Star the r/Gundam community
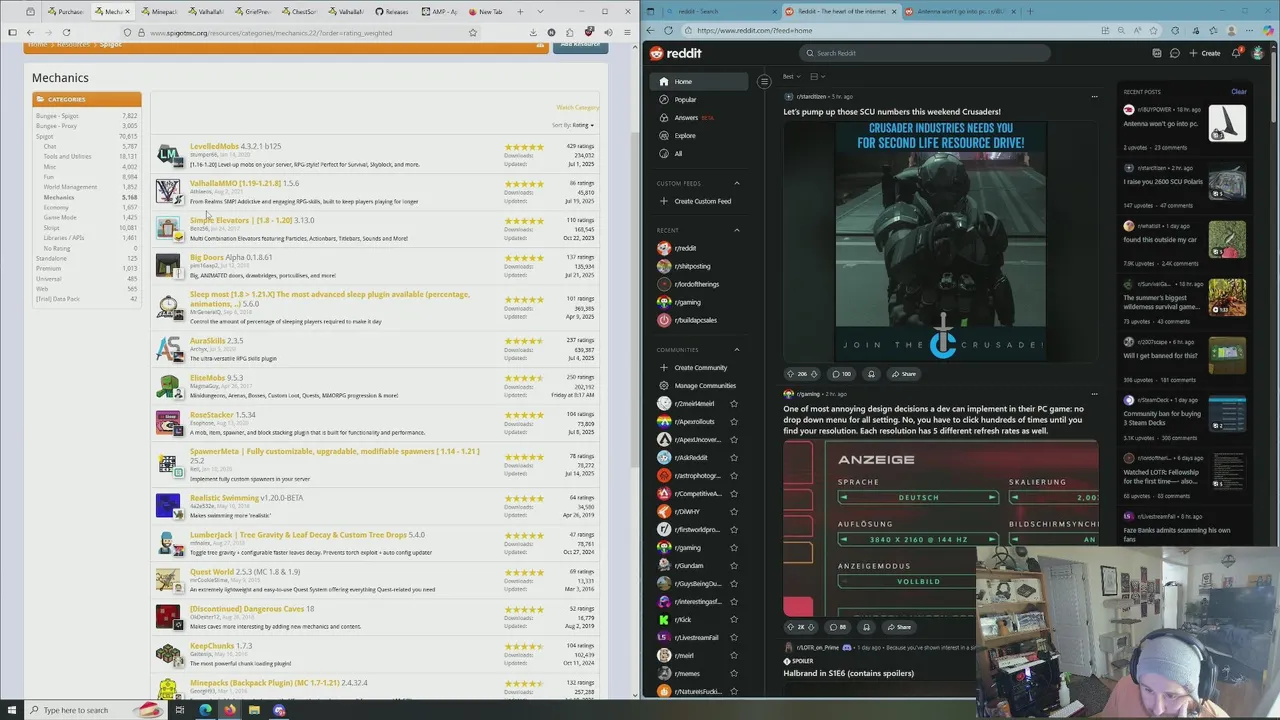 coord(734,566)
